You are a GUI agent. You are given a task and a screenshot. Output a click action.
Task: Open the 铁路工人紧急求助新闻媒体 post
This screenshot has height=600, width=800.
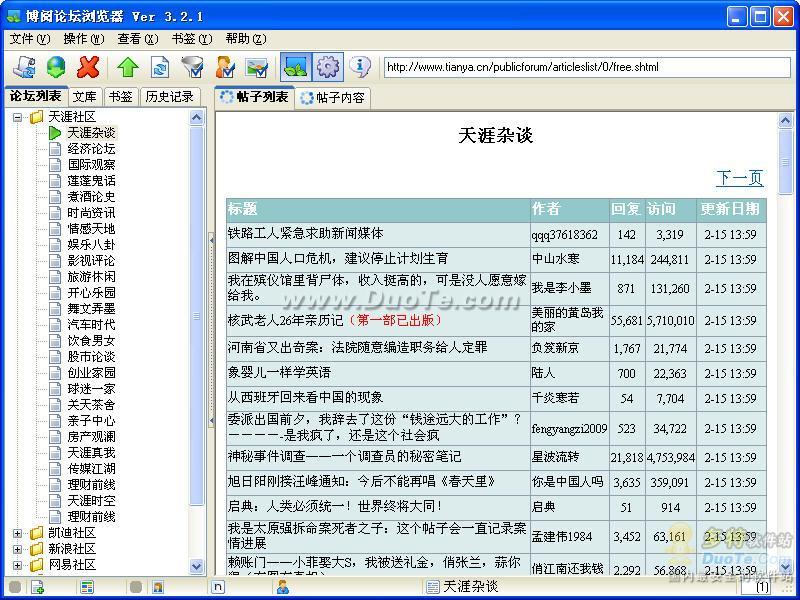click(306, 234)
